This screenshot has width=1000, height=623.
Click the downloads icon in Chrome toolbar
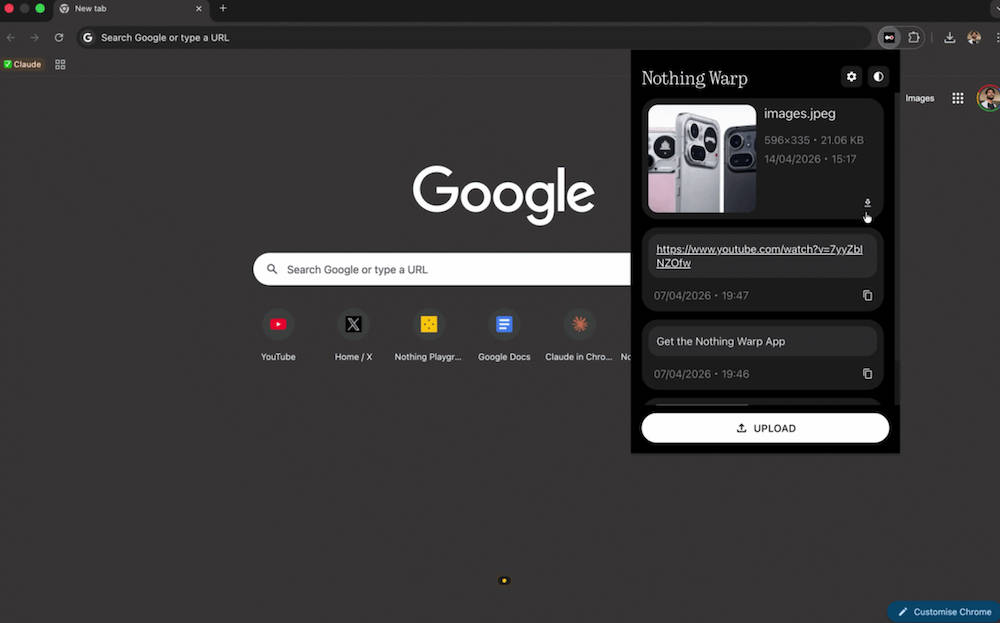(x=948, y=37)
